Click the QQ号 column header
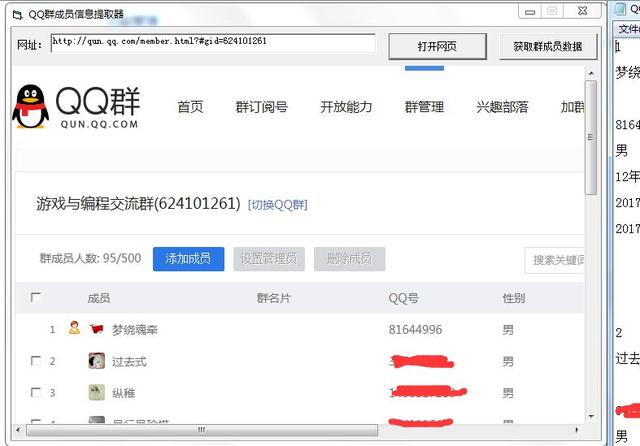The height and width of the screenshot is (446, 640). click(403, 298)
